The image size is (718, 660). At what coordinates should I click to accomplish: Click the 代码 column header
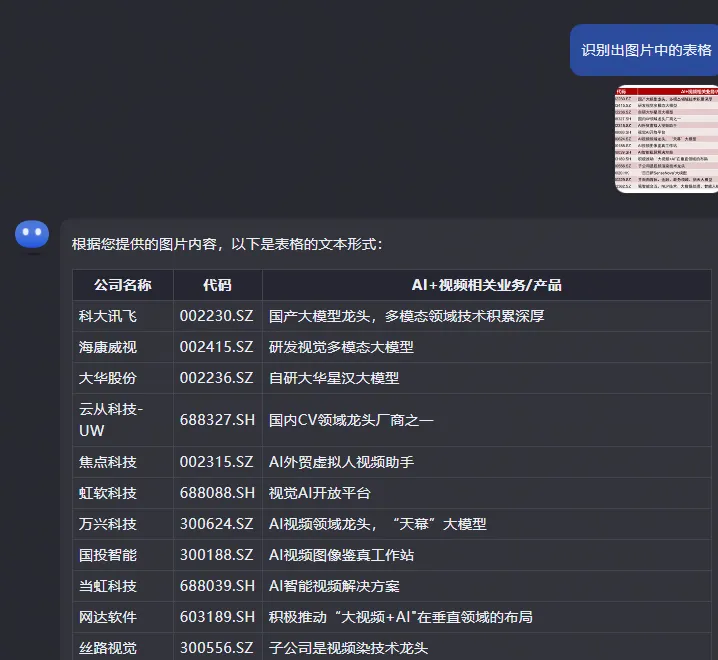[218, 285]
